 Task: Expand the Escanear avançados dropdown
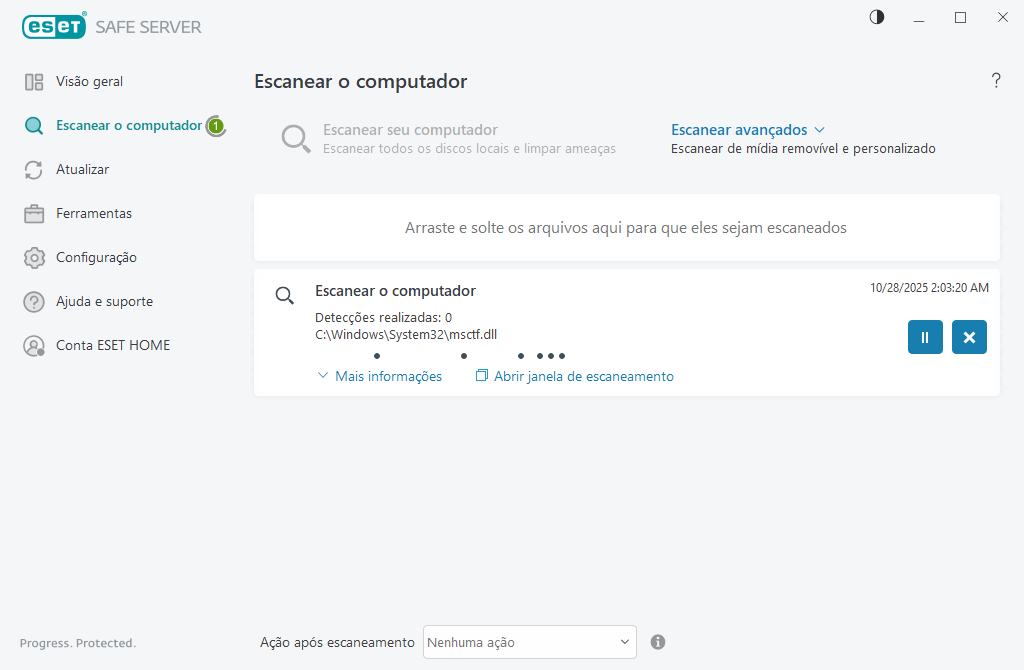click(748, 129)
